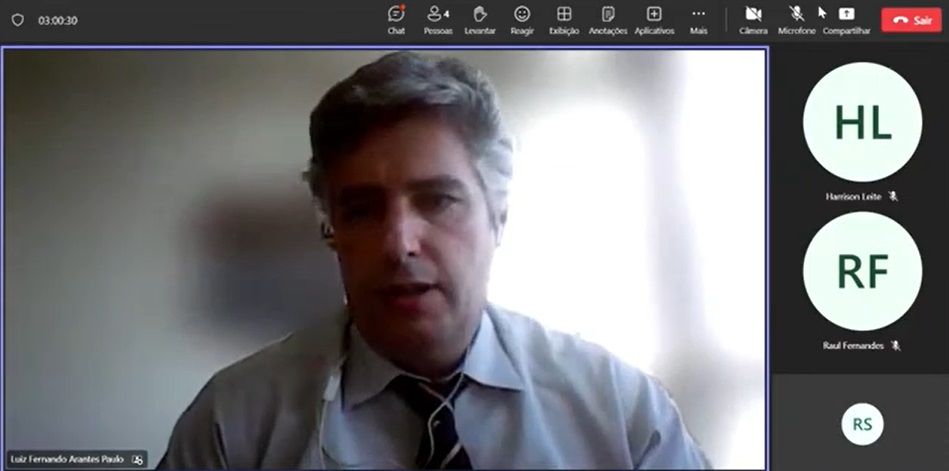Leave the meeting with Sair
The width and height of the screenshot is (949, 471).
point(910,20)
